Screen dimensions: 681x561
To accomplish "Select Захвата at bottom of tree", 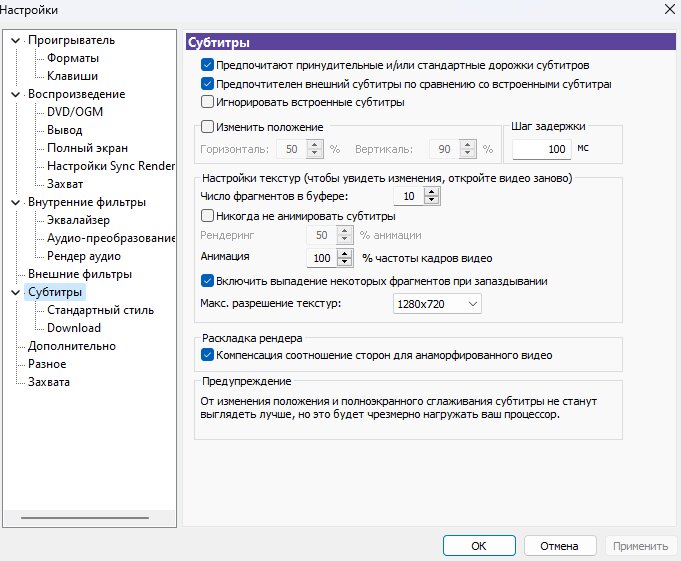I will (49, 382).
